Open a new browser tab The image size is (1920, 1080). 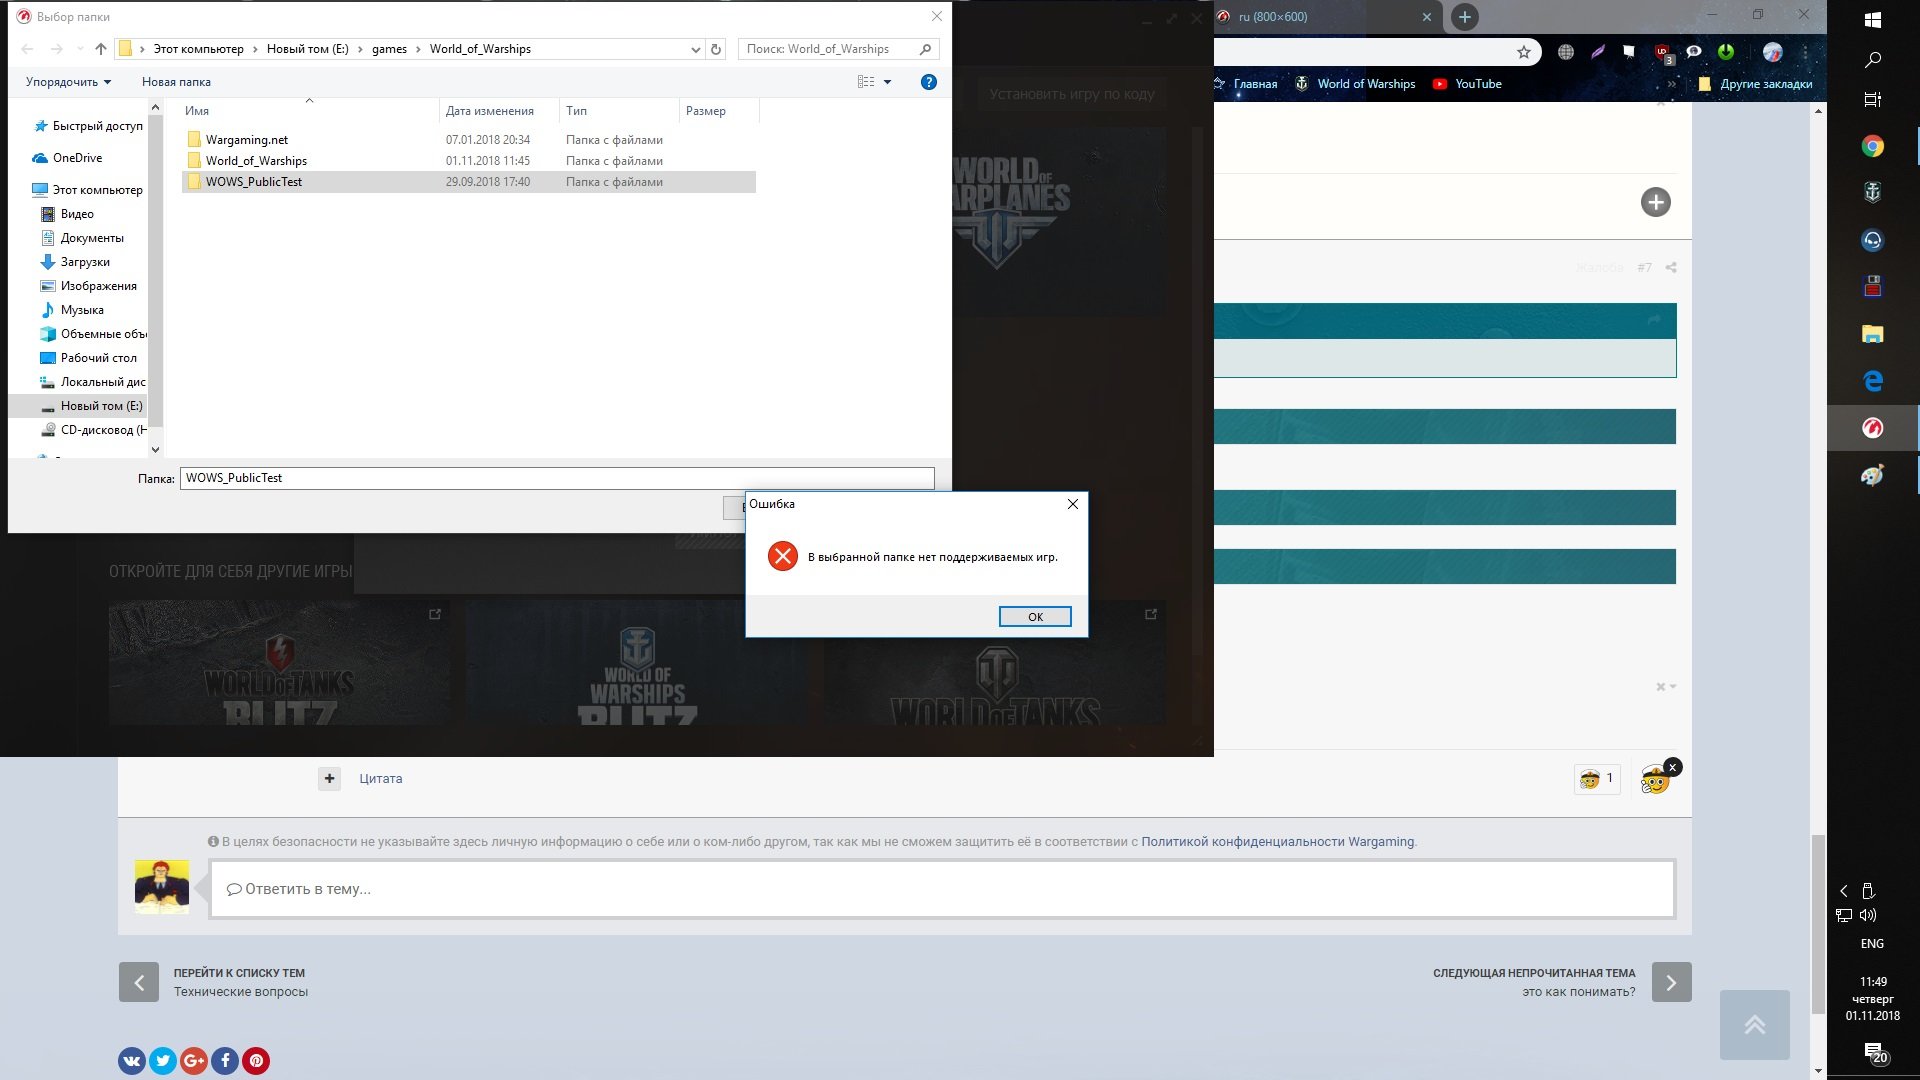[1465, 17]
